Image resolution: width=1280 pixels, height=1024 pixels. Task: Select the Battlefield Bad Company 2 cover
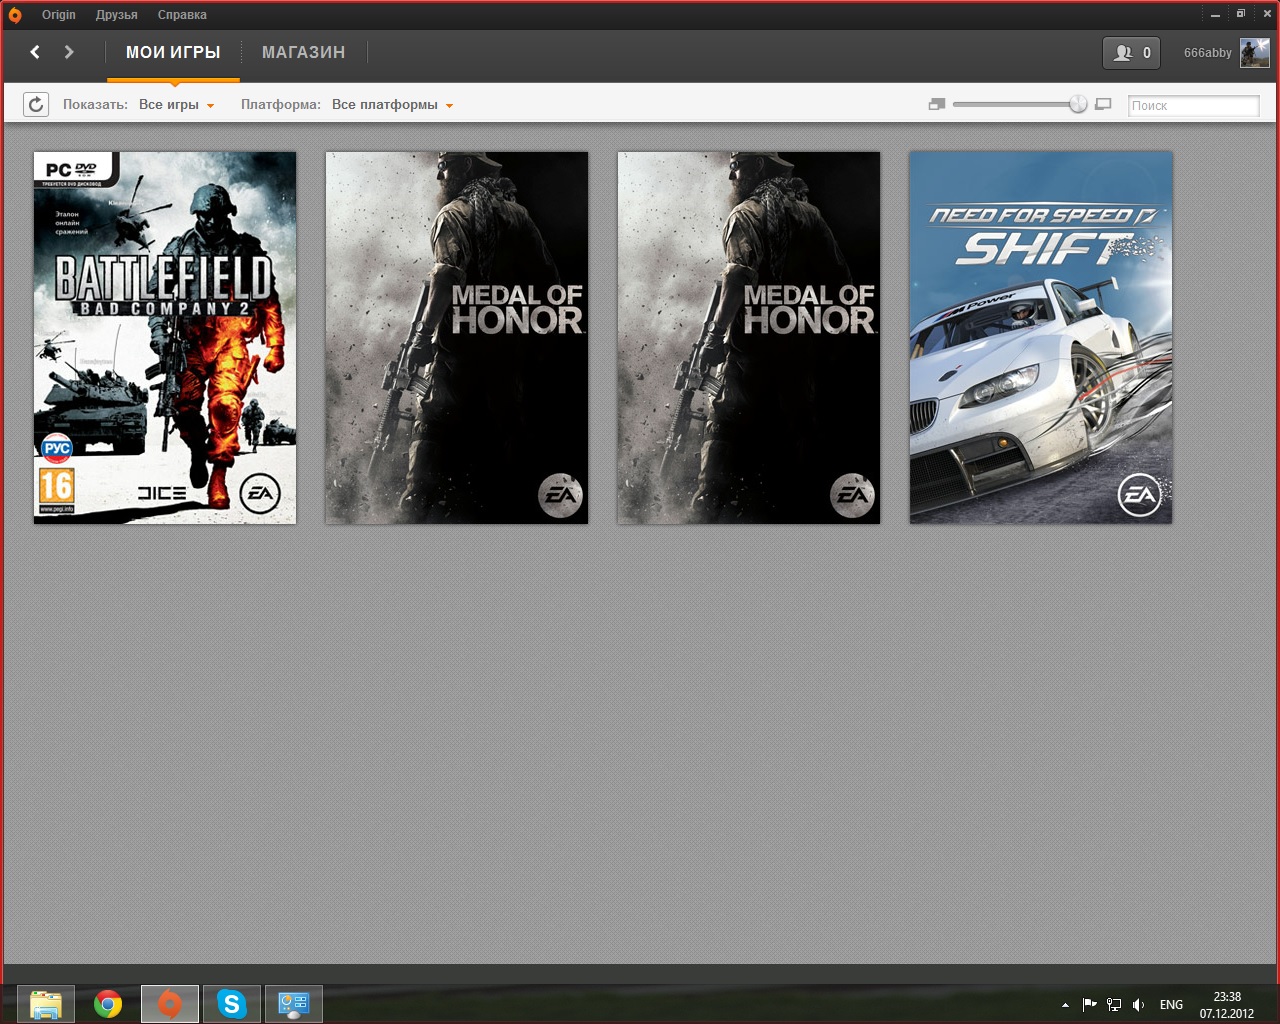[165, 337]
